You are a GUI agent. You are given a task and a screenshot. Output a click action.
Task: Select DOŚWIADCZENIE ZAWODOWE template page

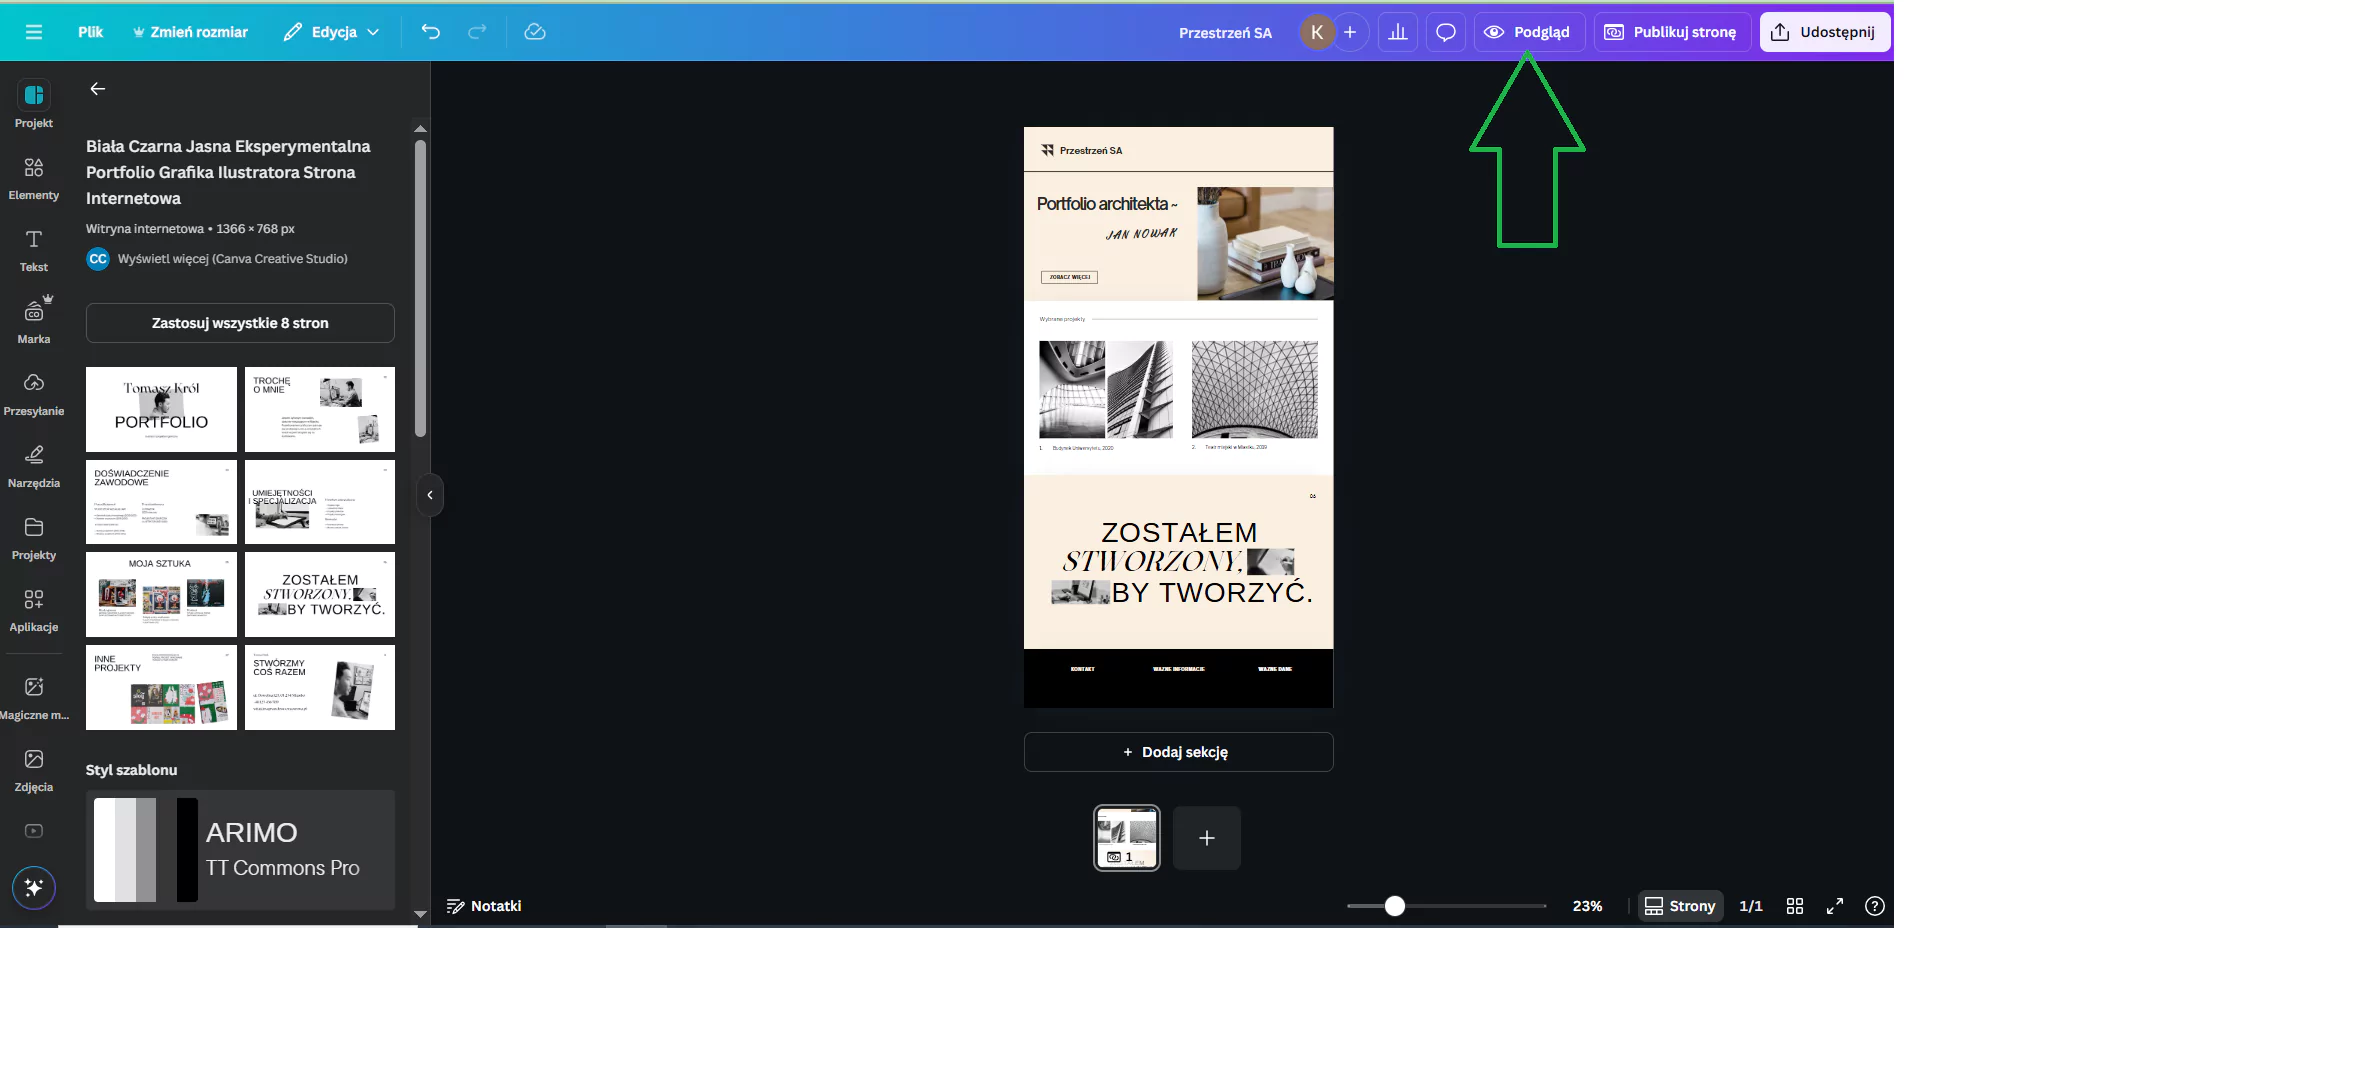[161, 502]
